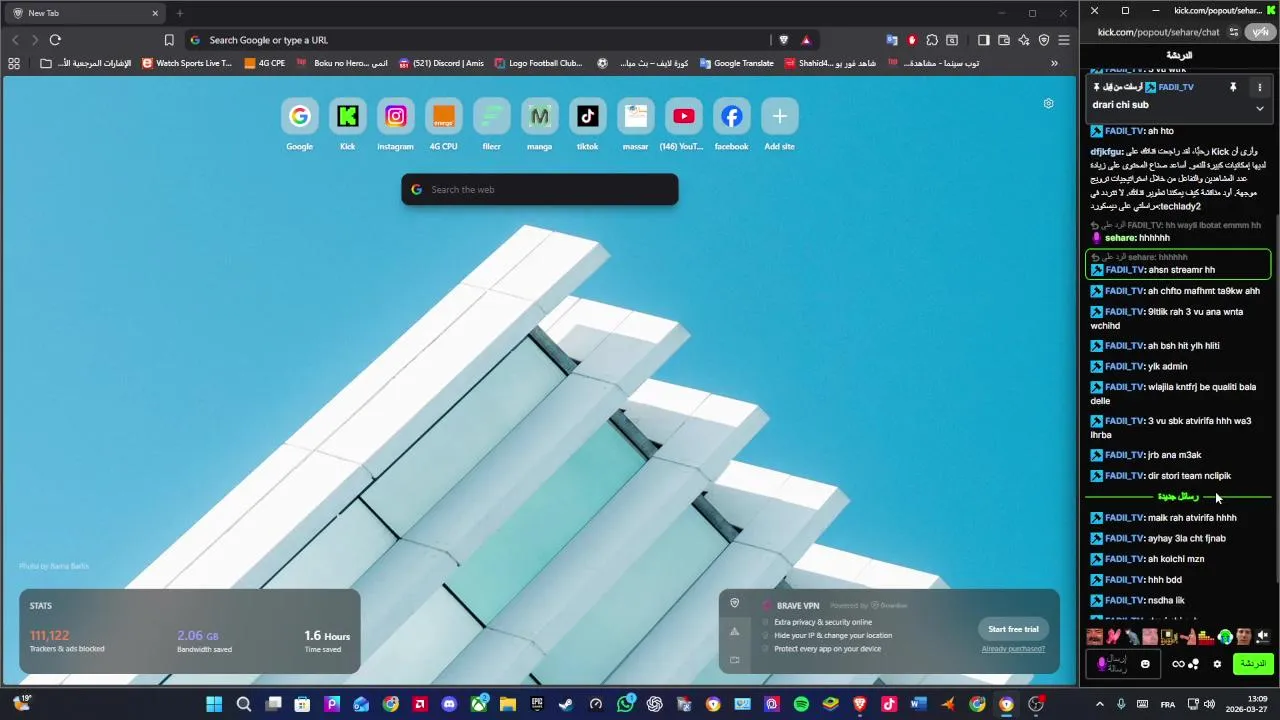
Task: Open the YouTube shortcut tile
Action: click(x=683, y=117)
